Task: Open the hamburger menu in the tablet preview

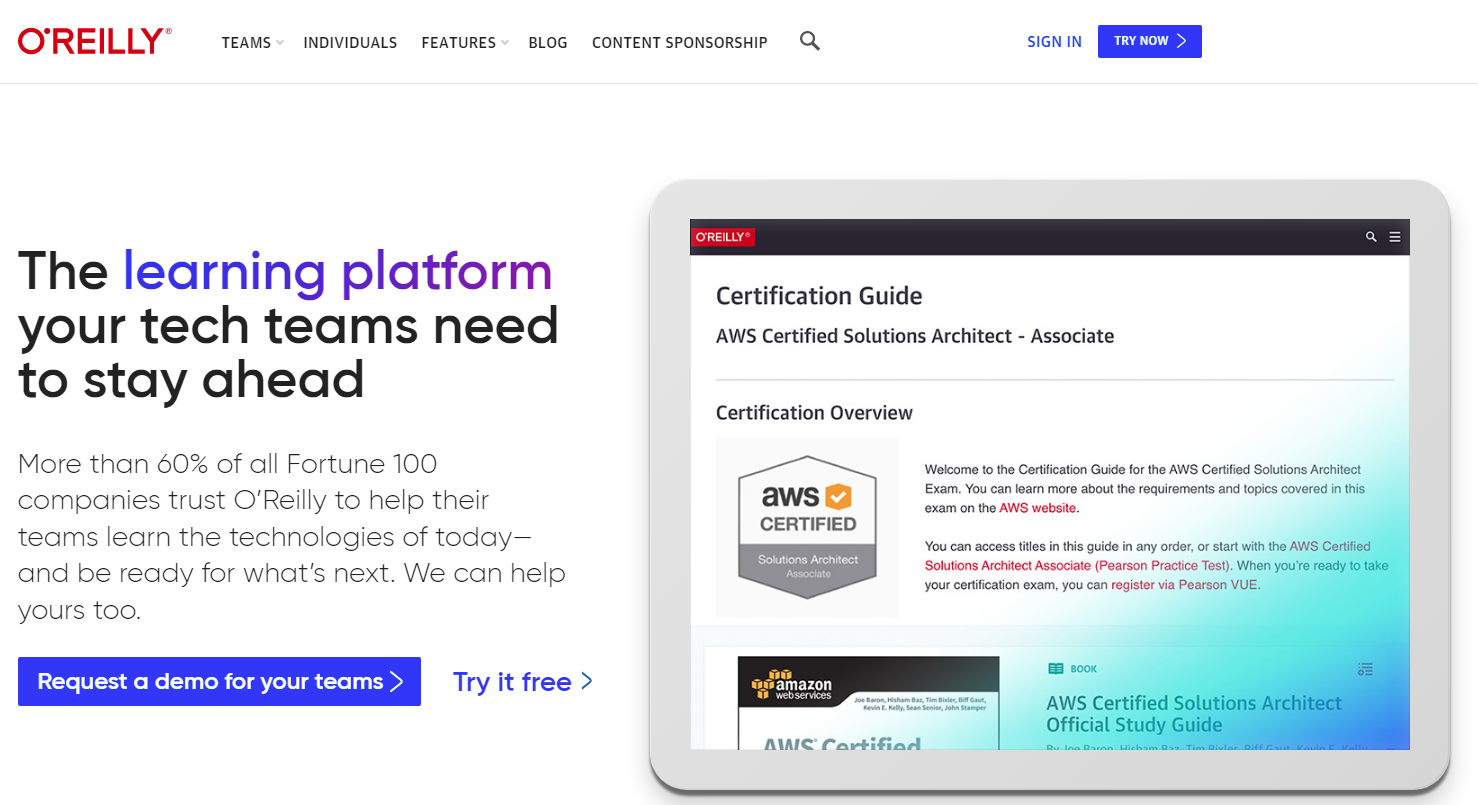Action: (x=1395, y=237)
